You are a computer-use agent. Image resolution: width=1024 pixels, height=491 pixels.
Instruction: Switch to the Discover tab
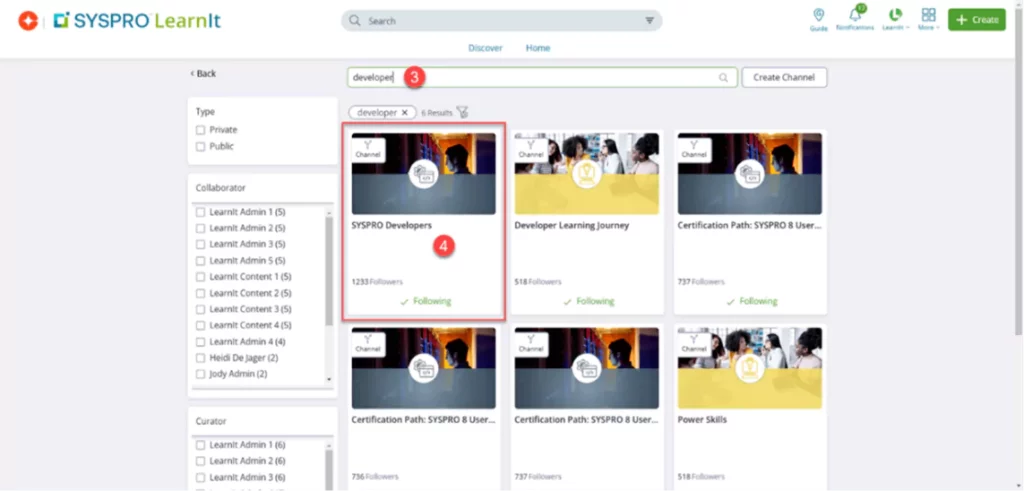[485, 48]
